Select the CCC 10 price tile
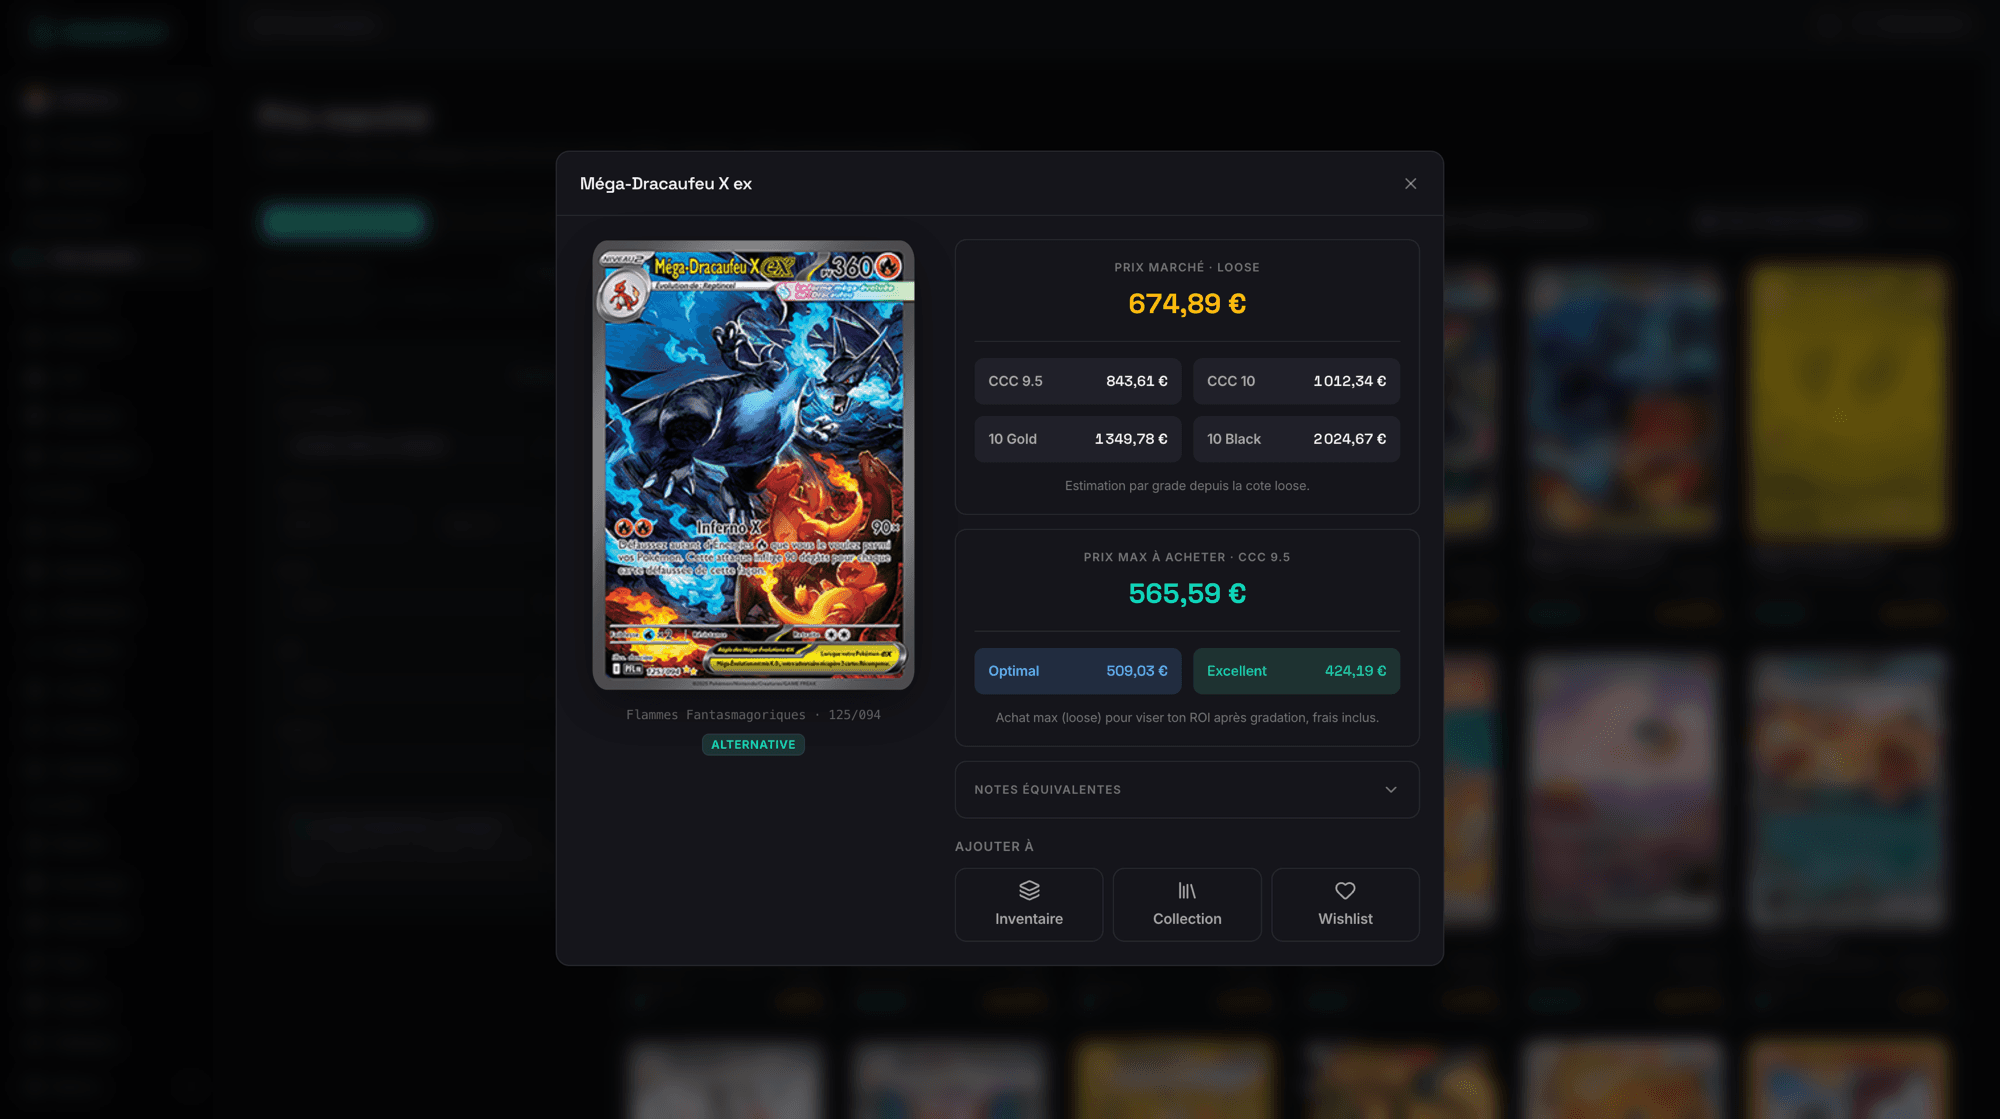Image resolution: width=2000 pixels, height=1119 pixels. 1296,381
